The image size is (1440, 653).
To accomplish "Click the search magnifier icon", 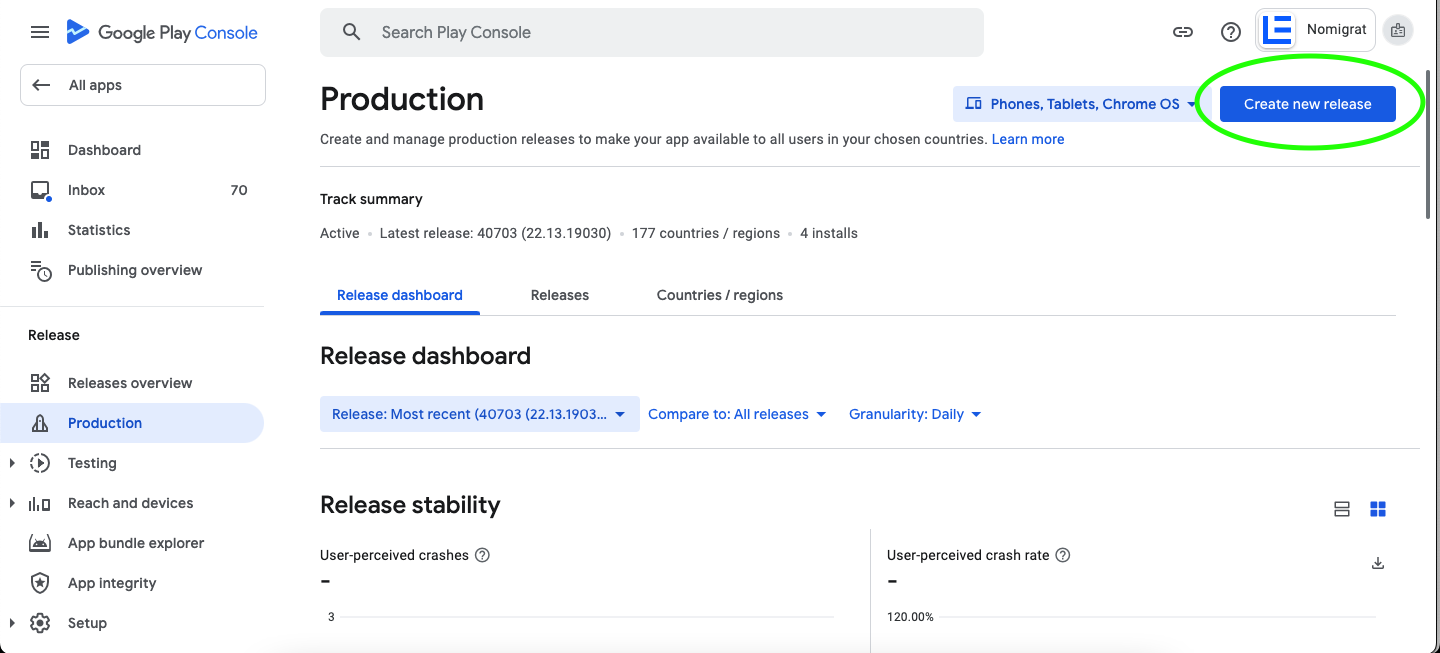I will pyautogui.click(x=351, y=32).
